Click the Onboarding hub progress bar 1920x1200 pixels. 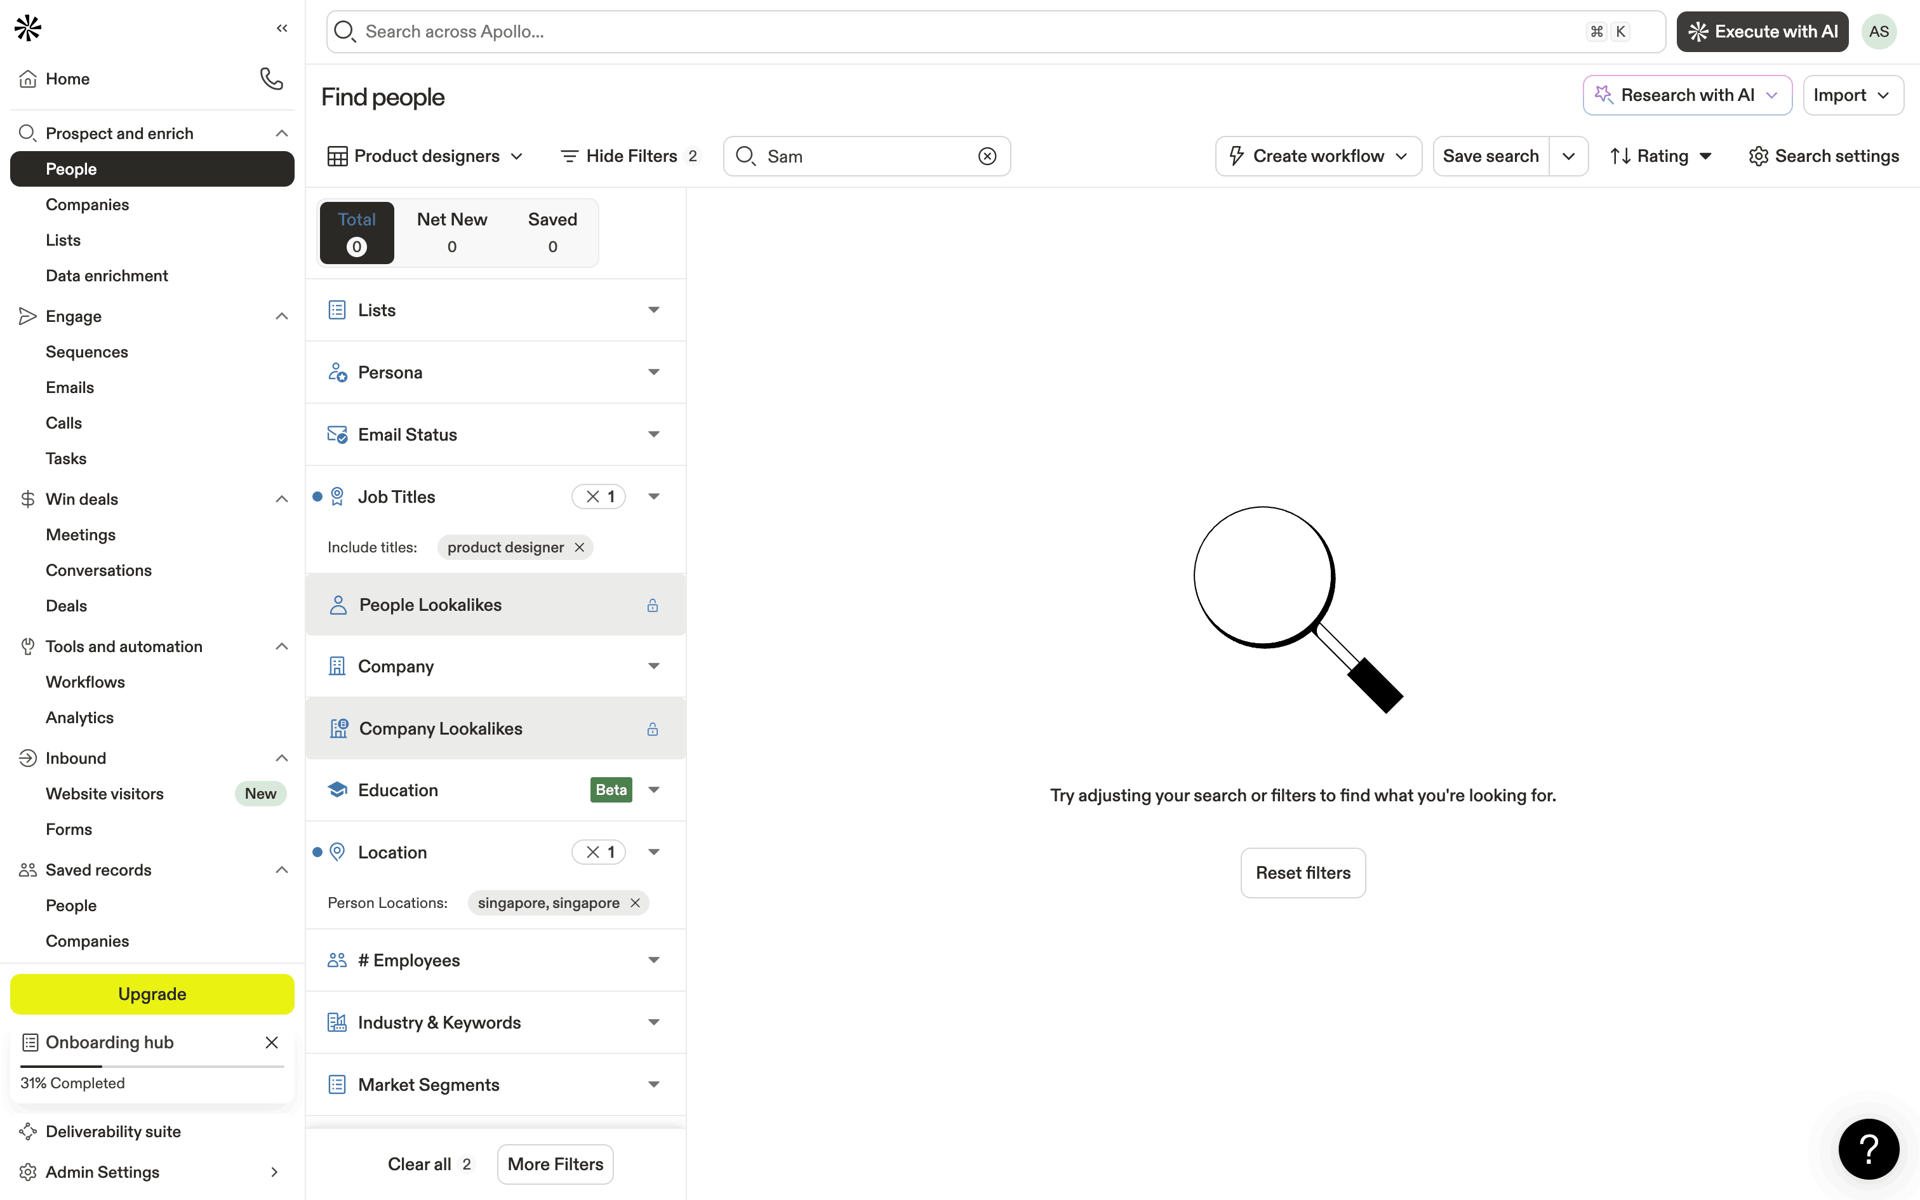click(152, 1066)
